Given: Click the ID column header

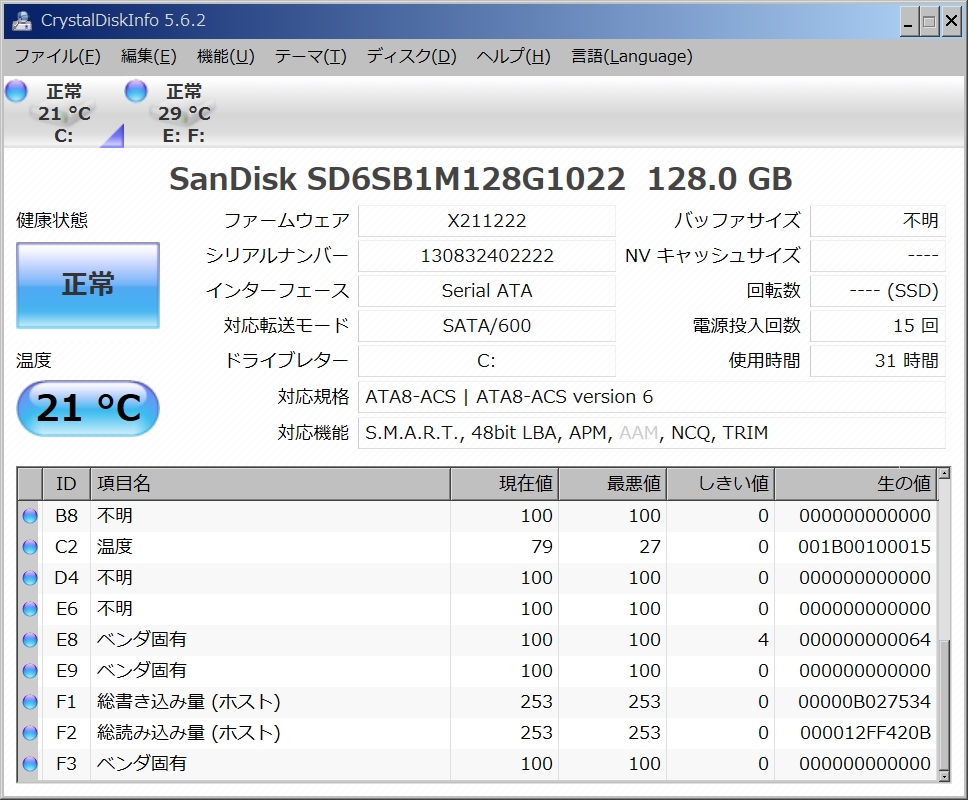Looking at the screenshot, I should [67, 483].
